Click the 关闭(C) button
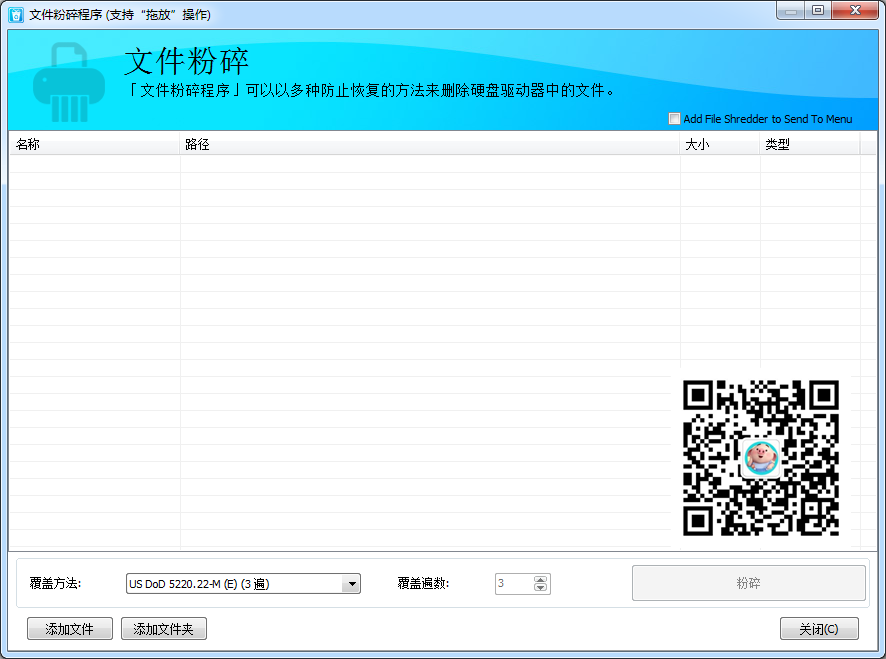Viewport: 886px width, 659px height. click(x=819, y=628)
